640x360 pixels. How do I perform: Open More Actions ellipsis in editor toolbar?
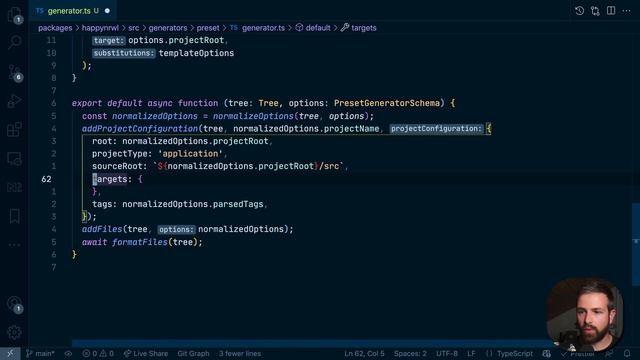(627, 11)
